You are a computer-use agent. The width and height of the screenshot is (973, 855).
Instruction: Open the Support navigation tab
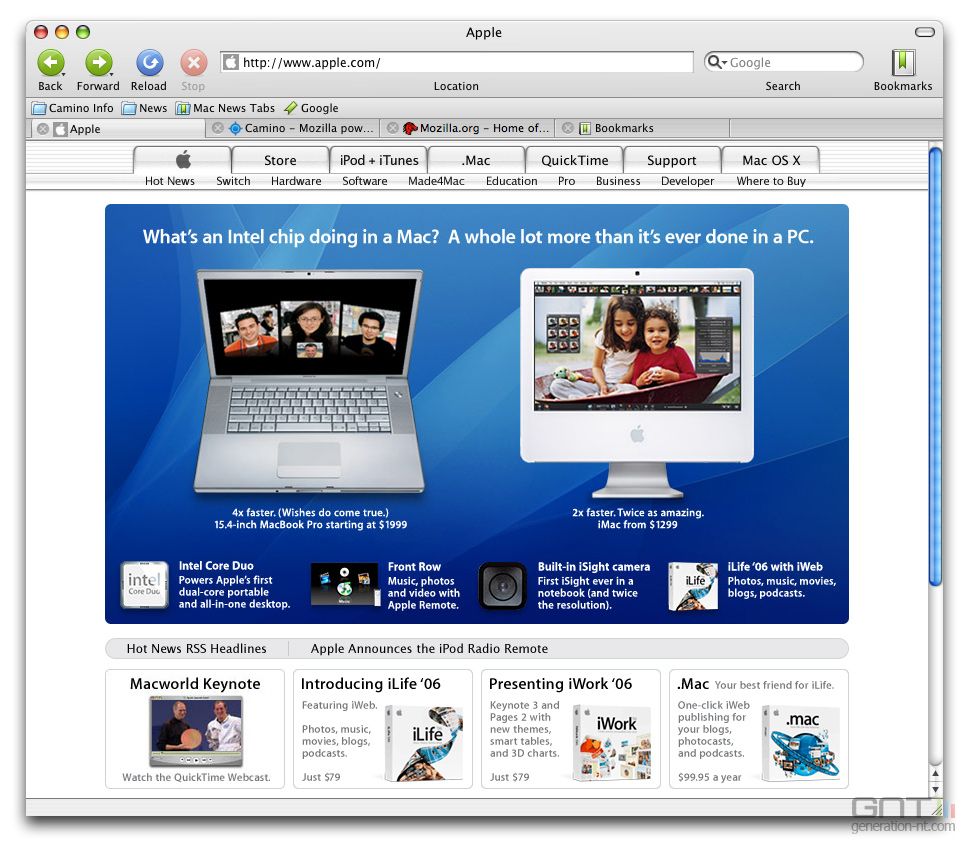point(672,160)
